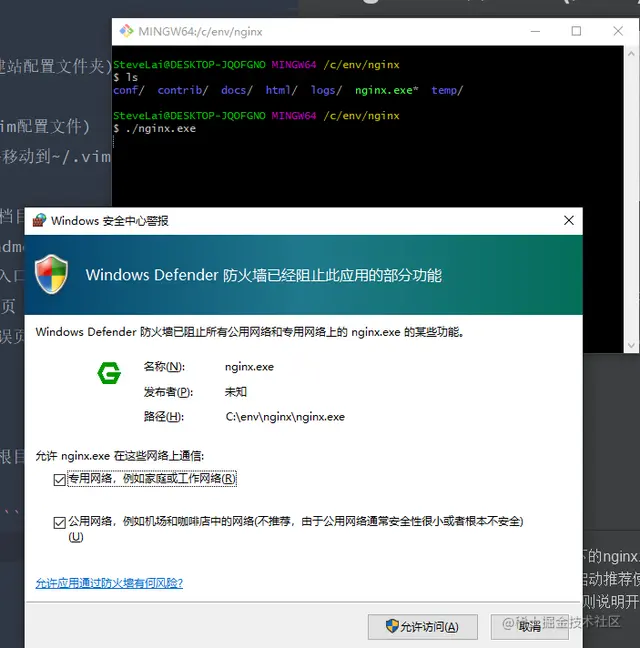The width and height of the screenshot is (640, 648).
Task: Click conf/ directory in ls output
Action: (x=128, y=90)
